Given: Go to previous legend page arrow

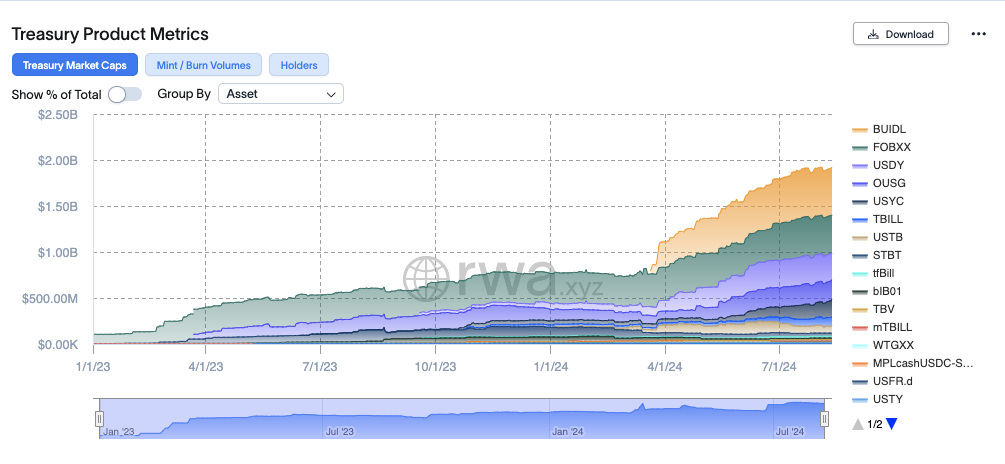Looking at the screenshot, I should (858, 424).
